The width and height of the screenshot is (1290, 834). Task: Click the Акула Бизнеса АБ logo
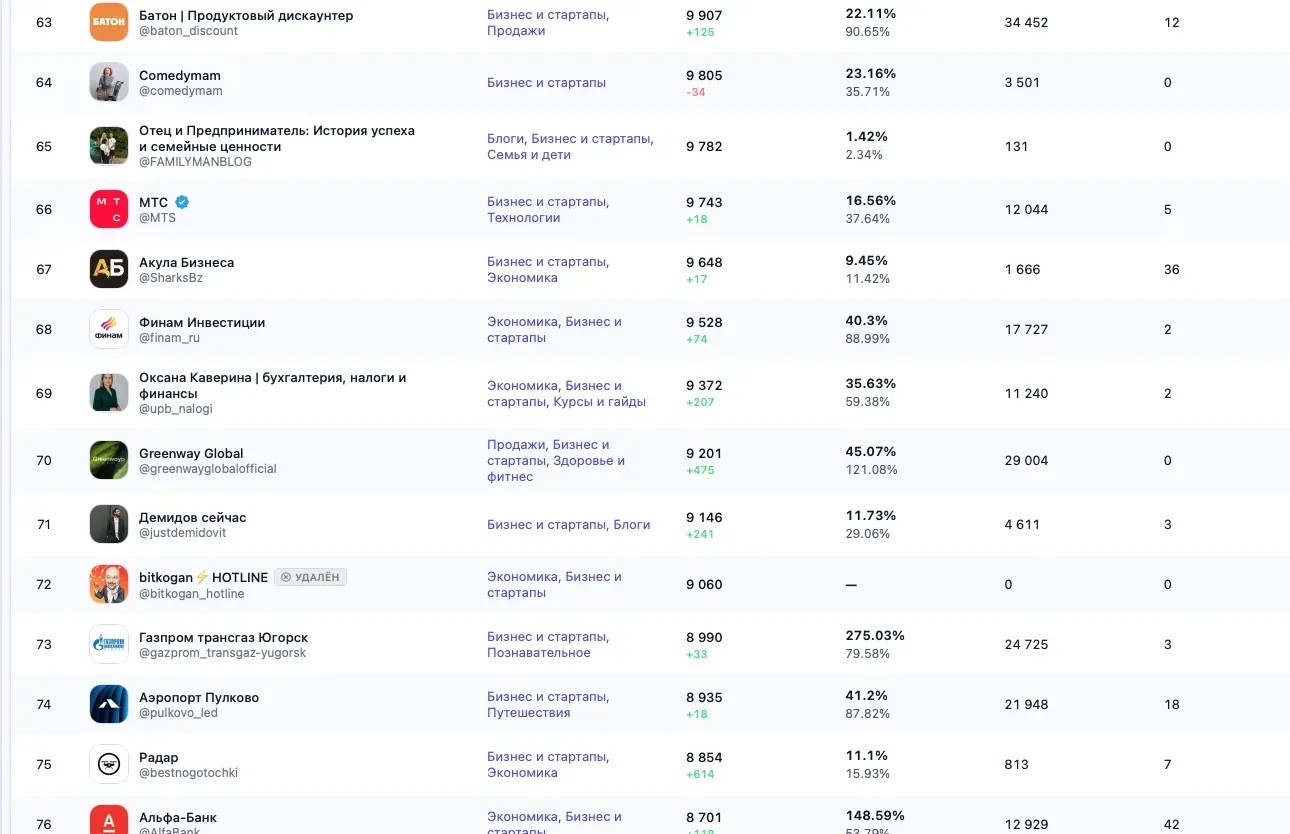point(109,269)
